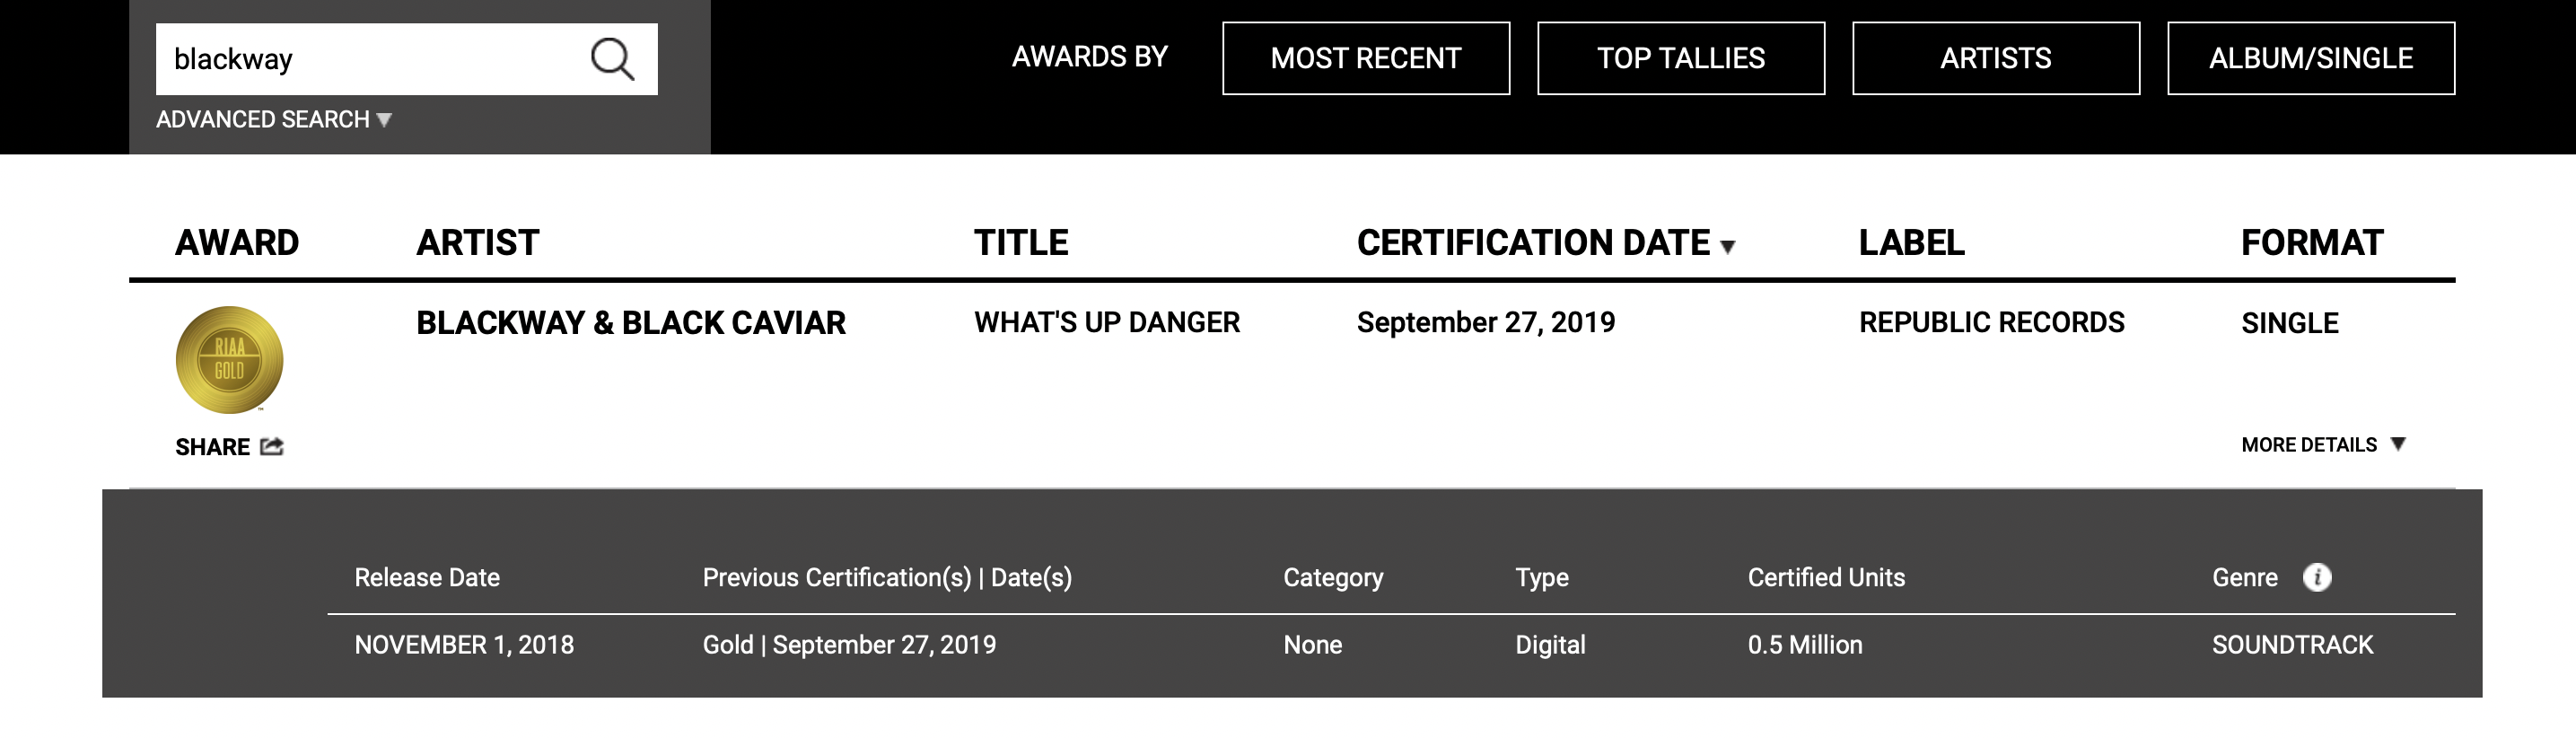View awards by Artists
Viewport: 2576px width, 738px height.
click(1996, 58)
